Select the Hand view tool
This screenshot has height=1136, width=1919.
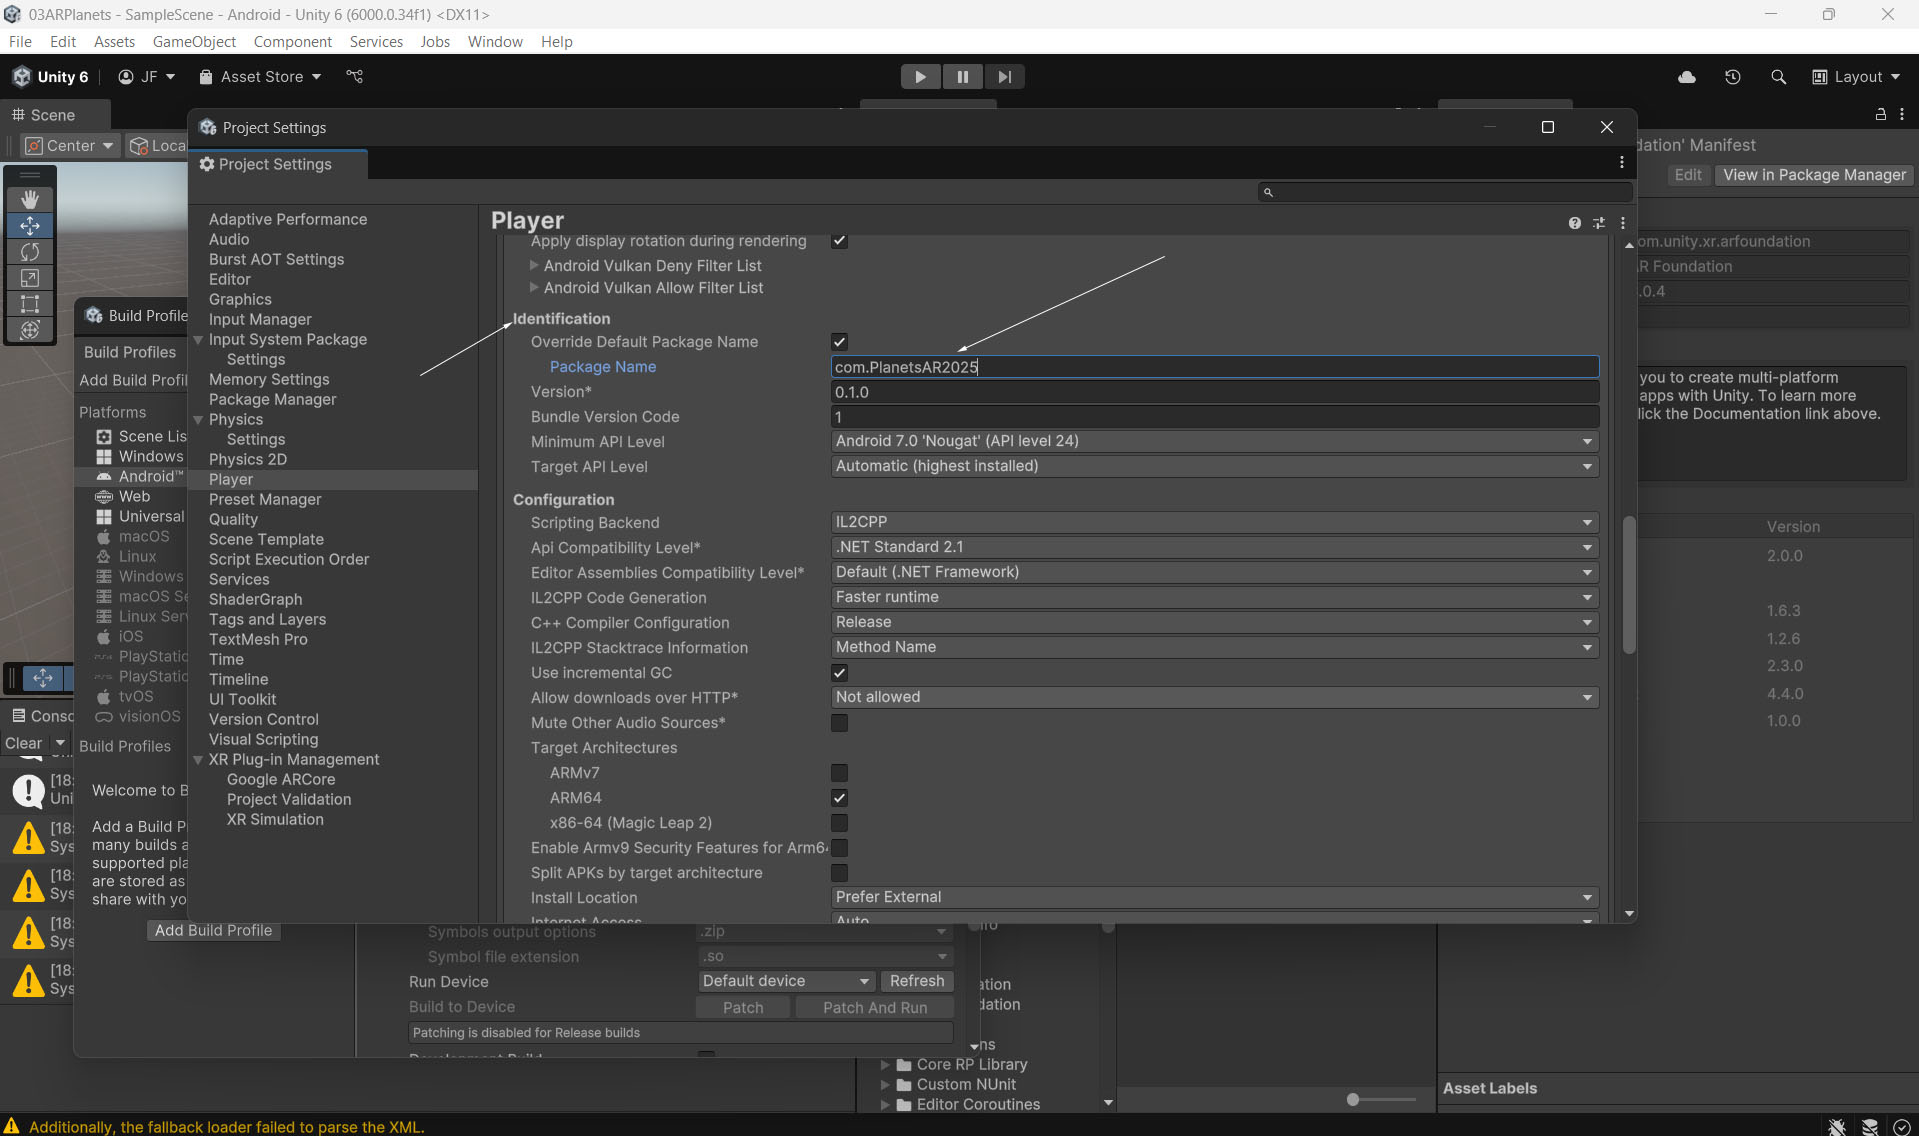(30, 199)
